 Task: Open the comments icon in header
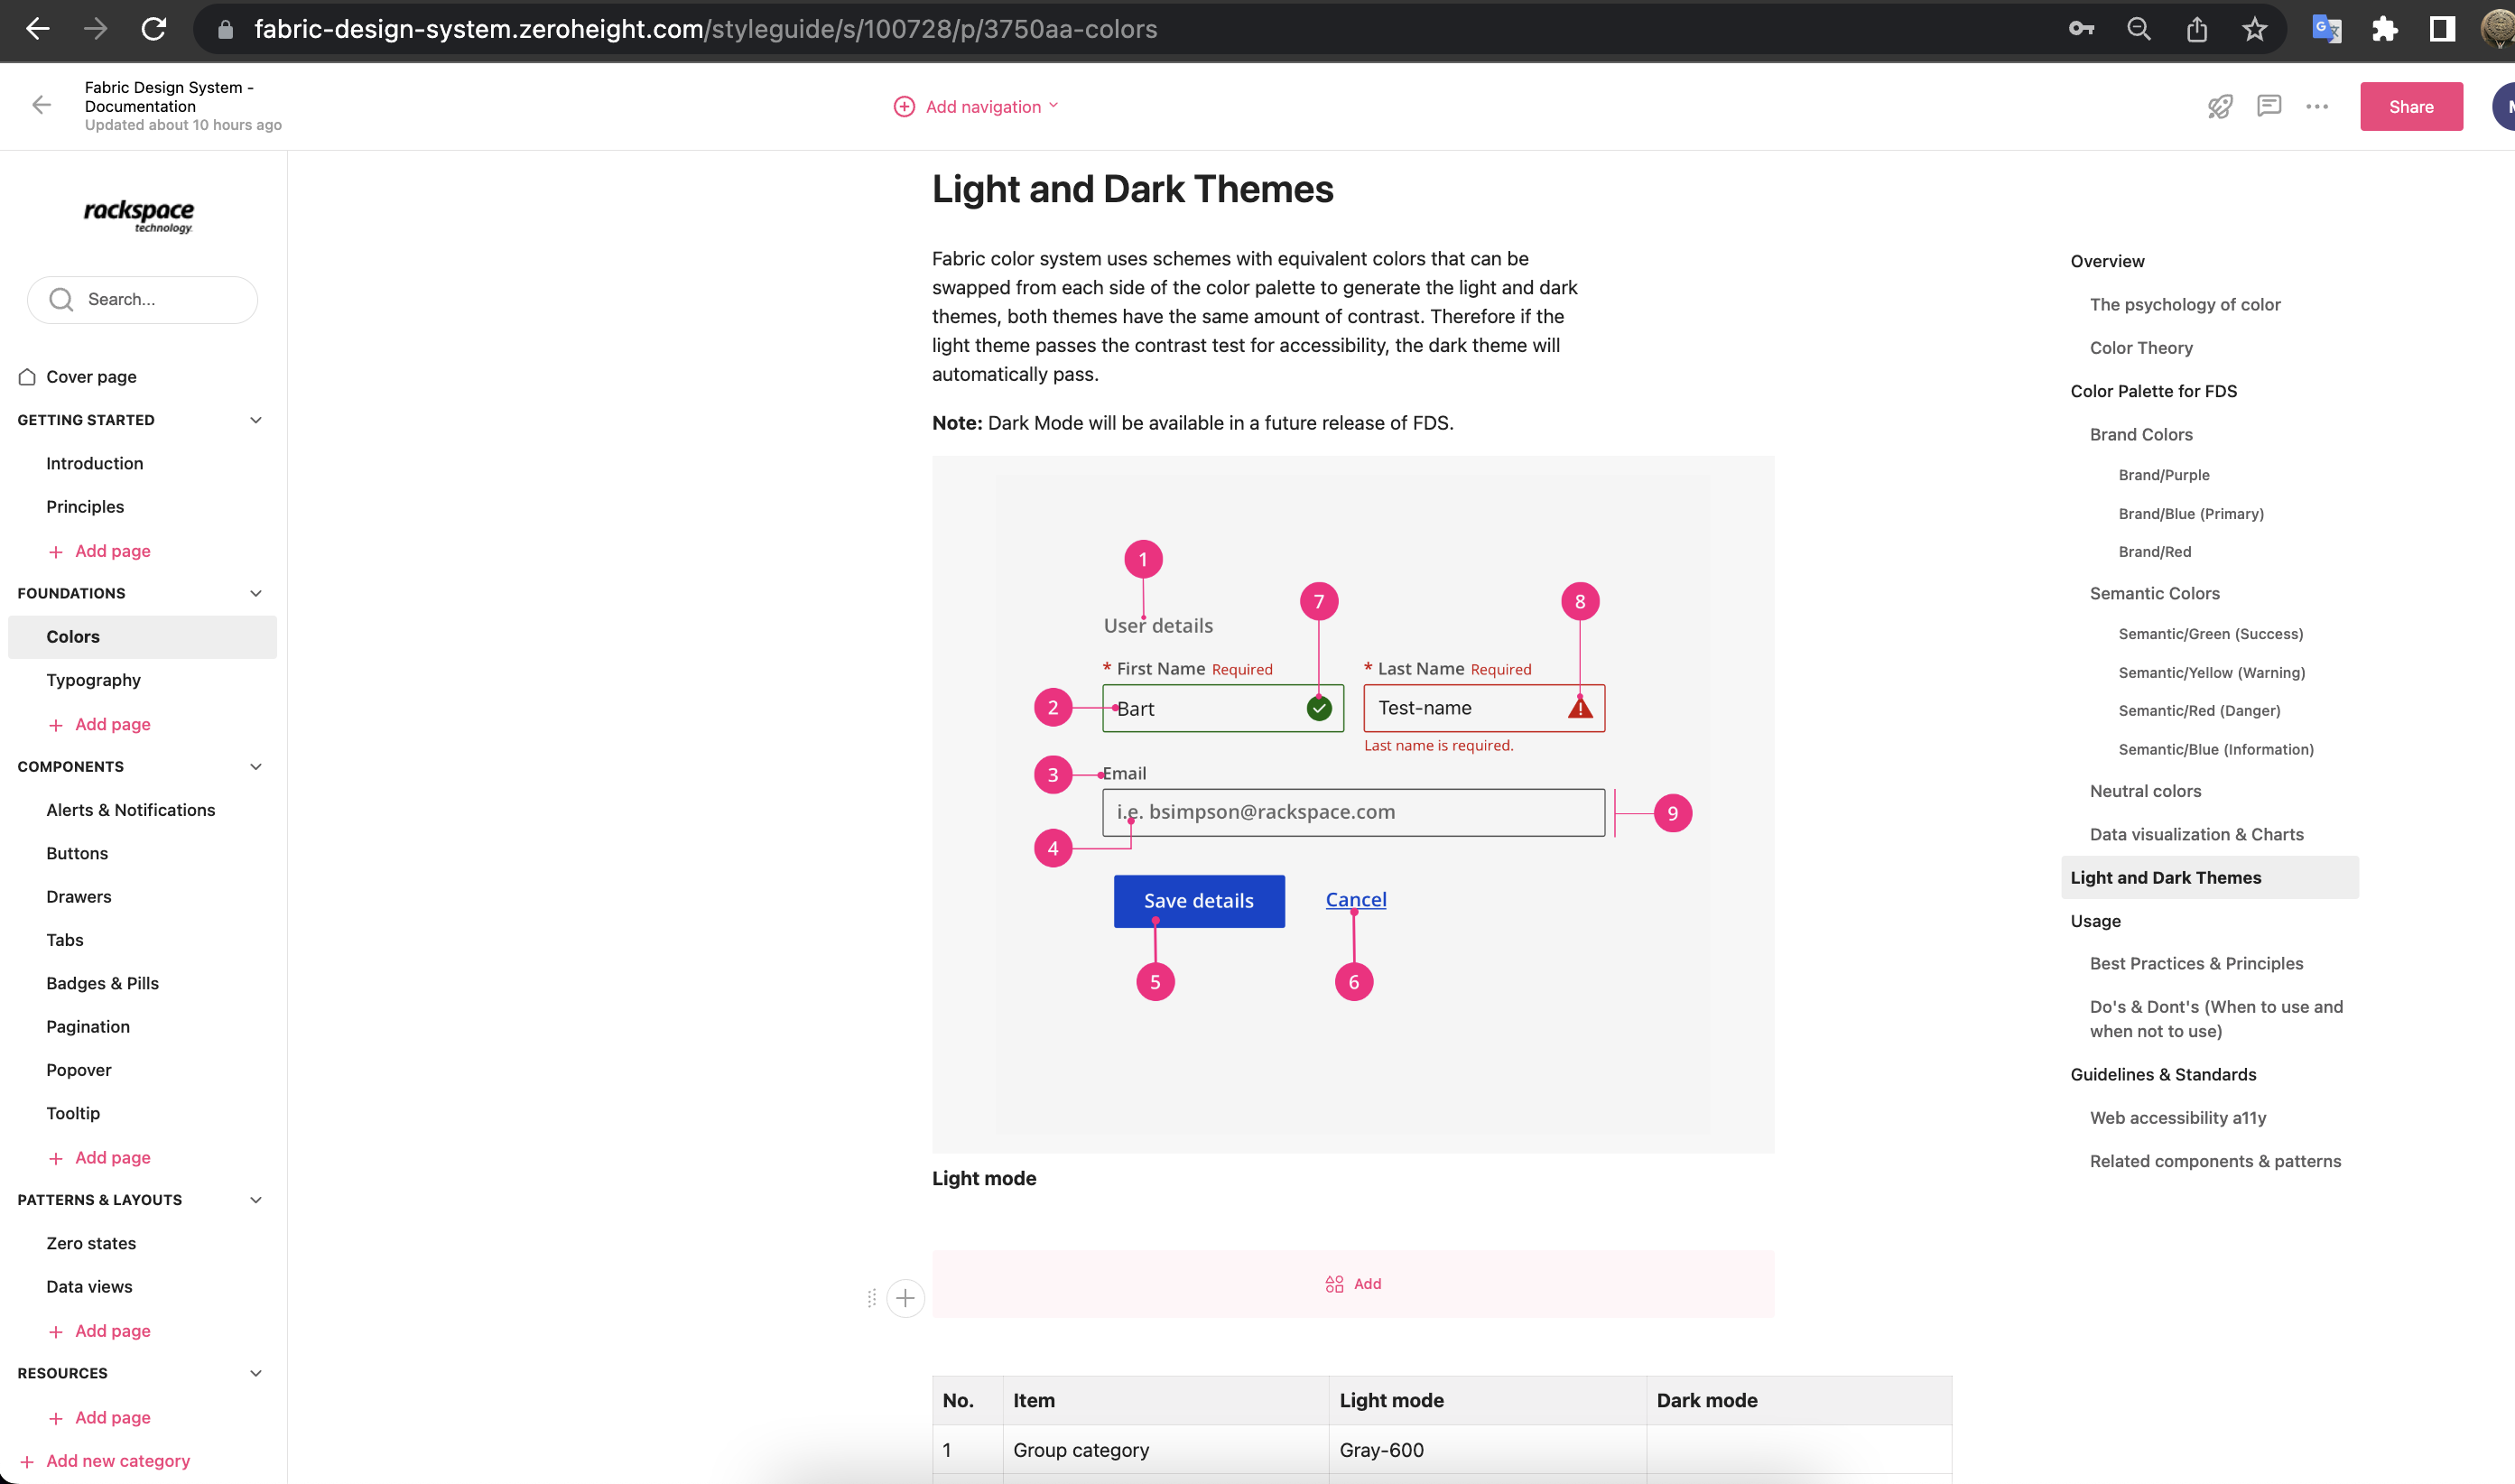(2269, 106)
